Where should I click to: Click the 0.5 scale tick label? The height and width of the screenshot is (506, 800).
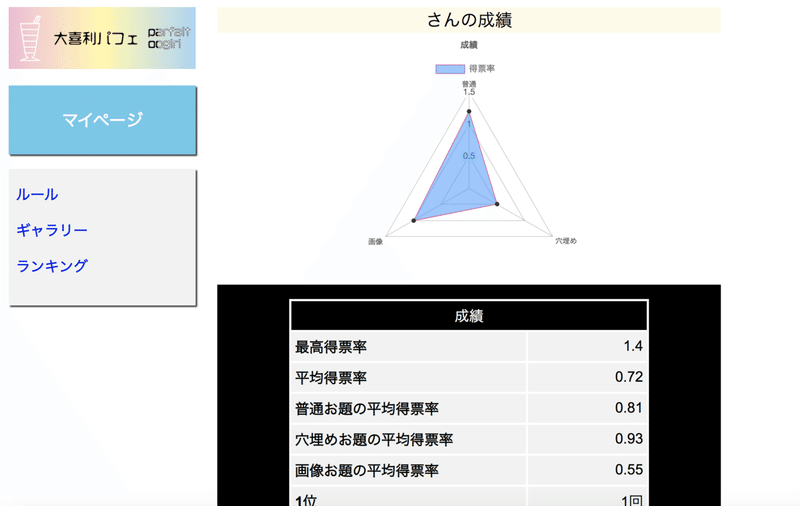tap(469, 156)
